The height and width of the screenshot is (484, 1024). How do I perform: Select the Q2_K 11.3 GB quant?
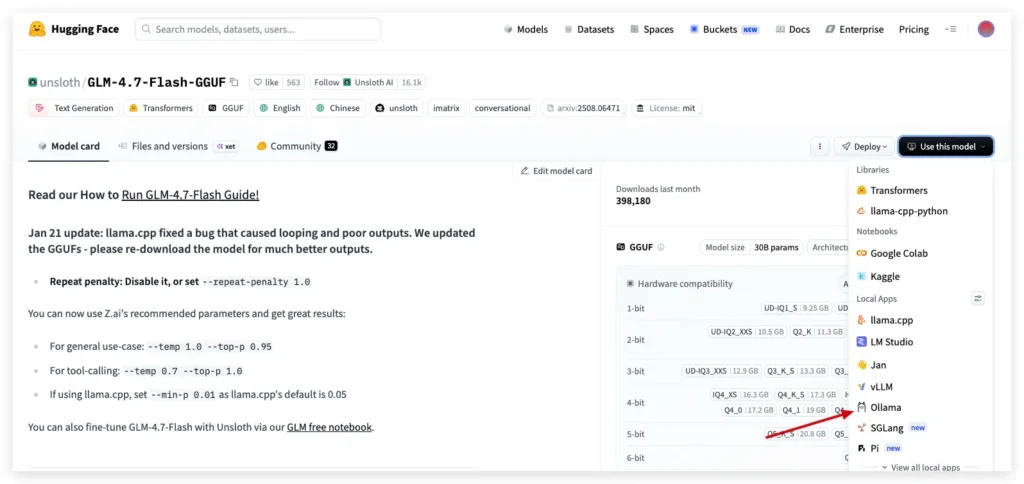pos(818,332)
